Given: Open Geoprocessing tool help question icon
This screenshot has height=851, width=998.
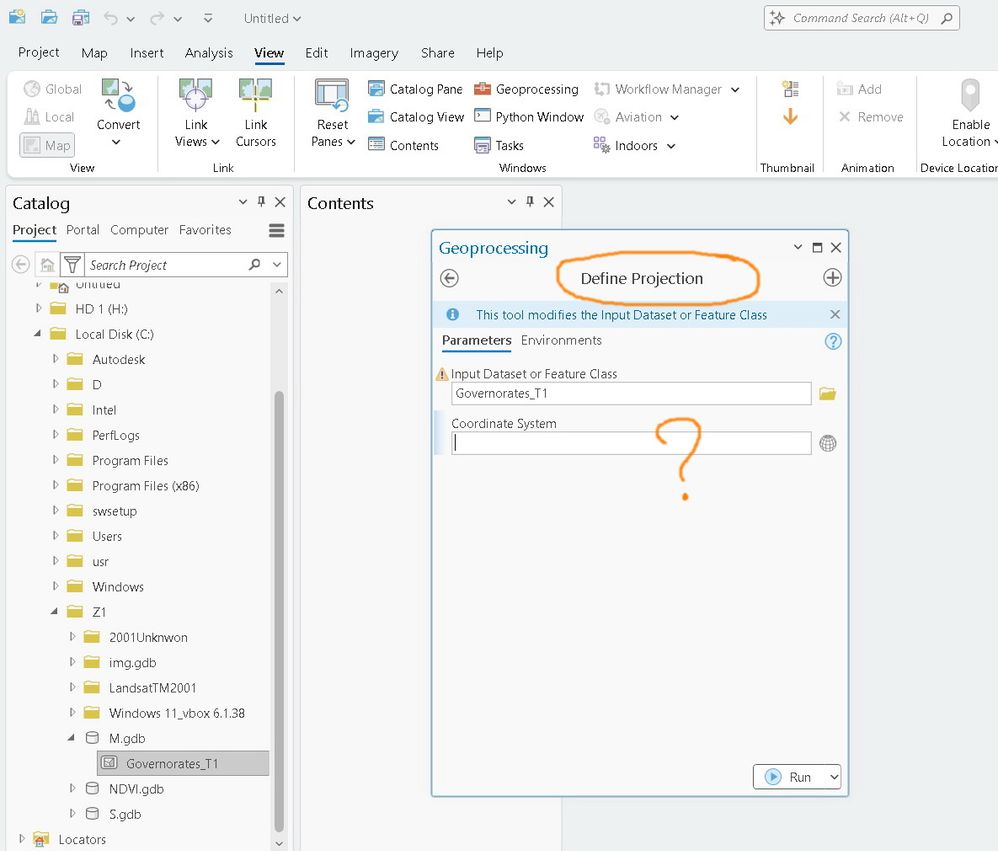Looking at the screenshot, I should (833, 341).
